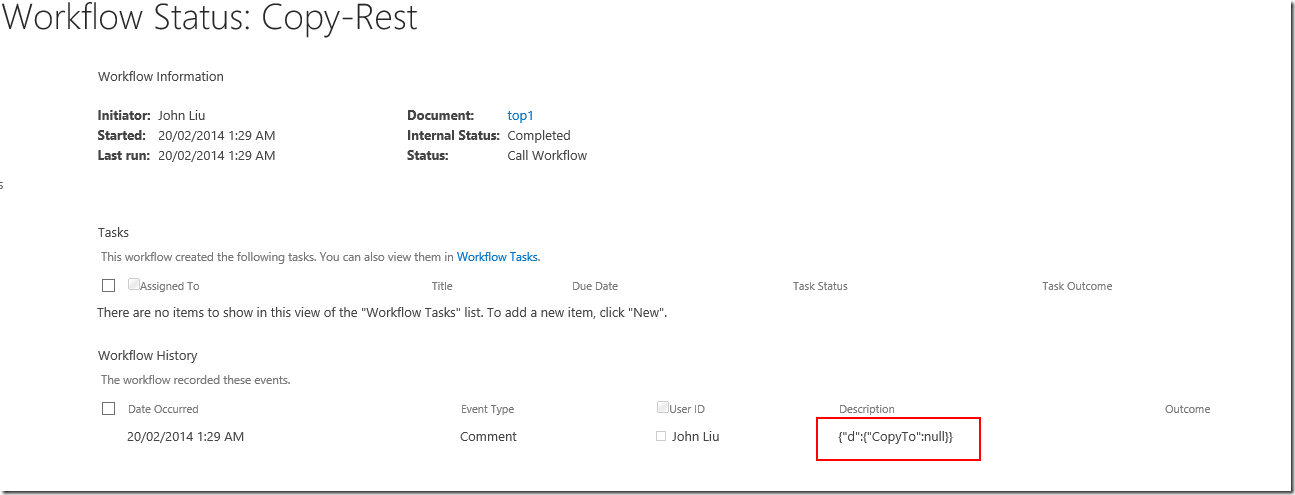Tick the select-all checkbox in Tasks header
This screenshot has width=1295, height=495.
click(x=108, y=286)
